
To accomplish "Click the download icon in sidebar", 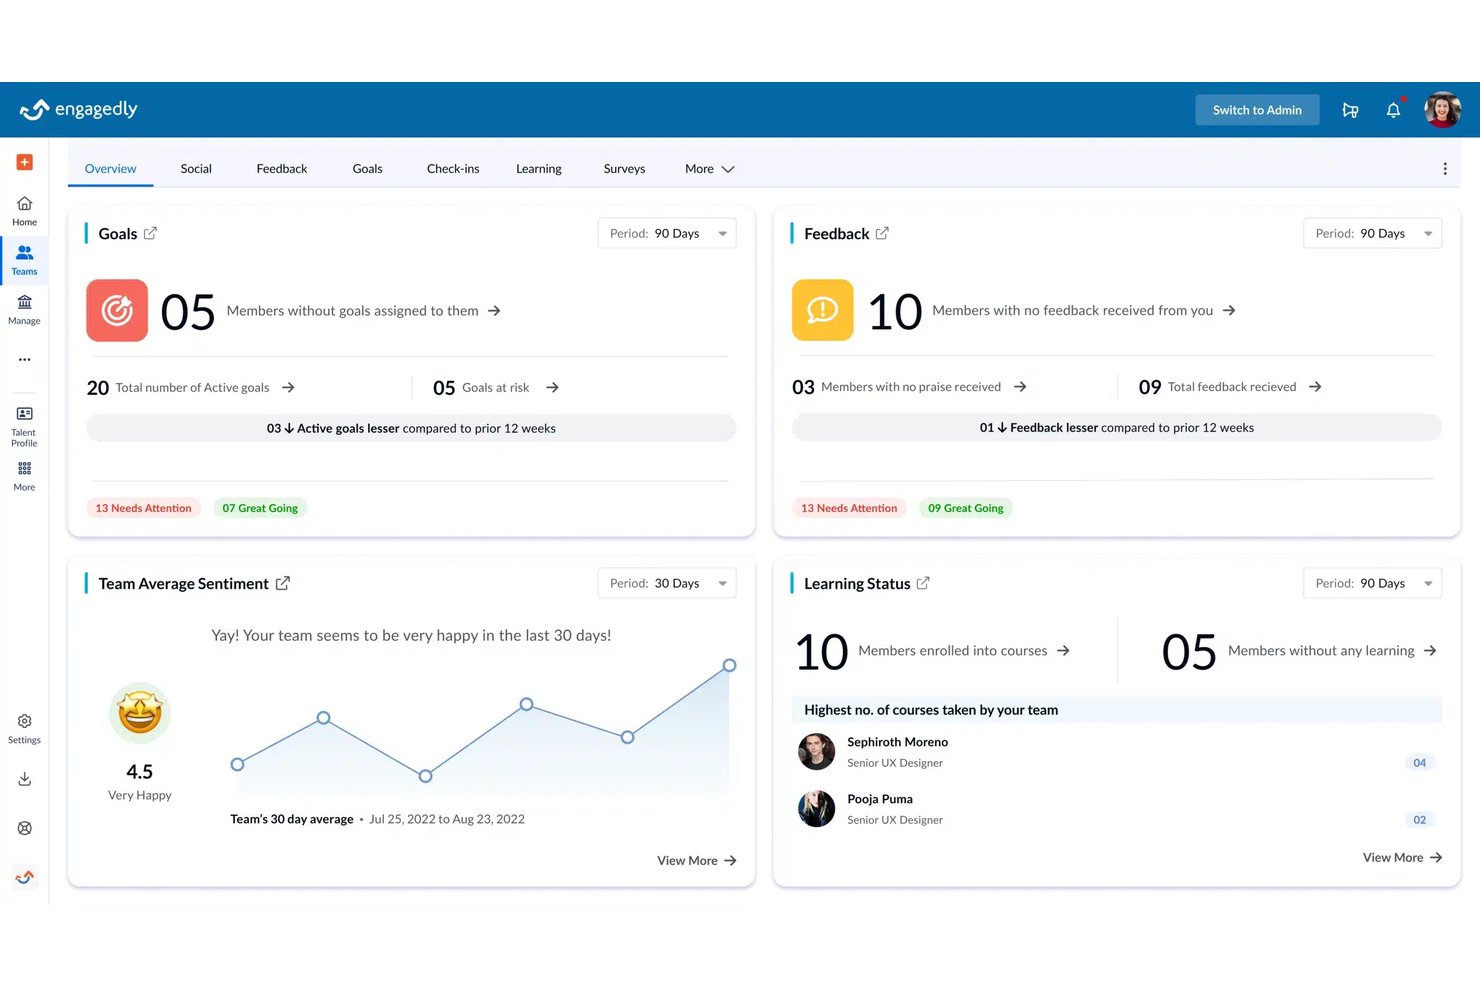I will click(25, 779).
